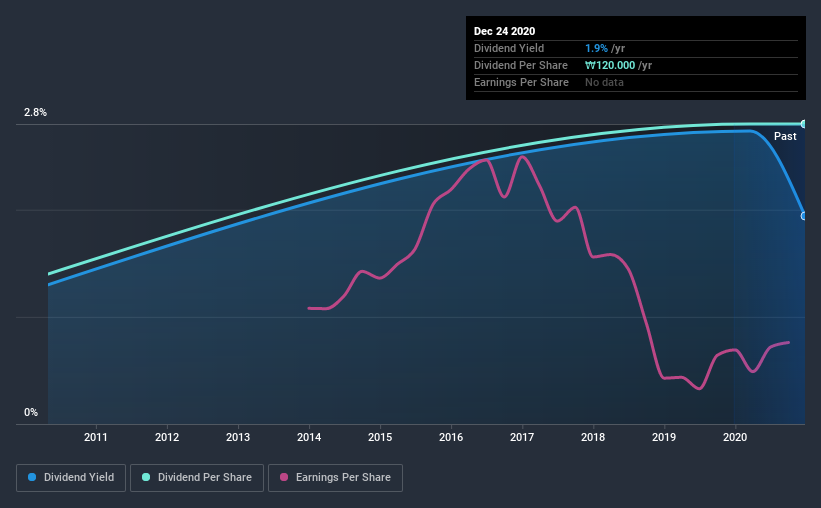This screenshot has width=821, height=508.
Task: Select the 2011 x-axis year label
Action: tap(96, 437)
